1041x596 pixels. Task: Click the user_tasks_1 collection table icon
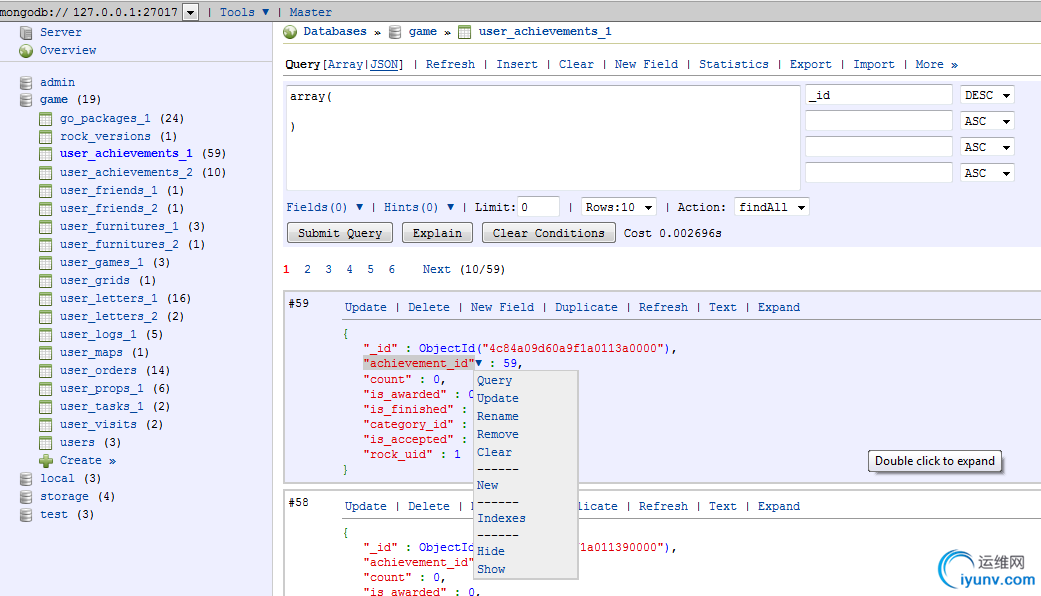click(x=45, y=406)
